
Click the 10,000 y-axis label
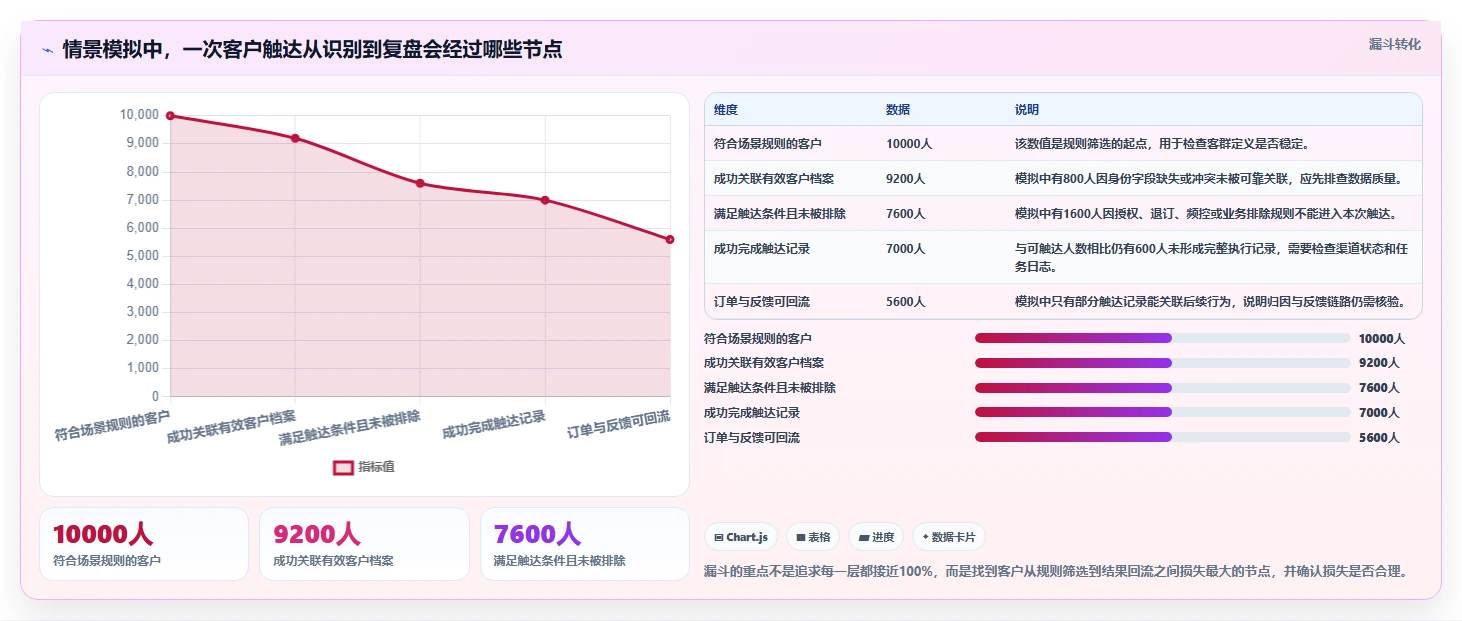[139, 115]
